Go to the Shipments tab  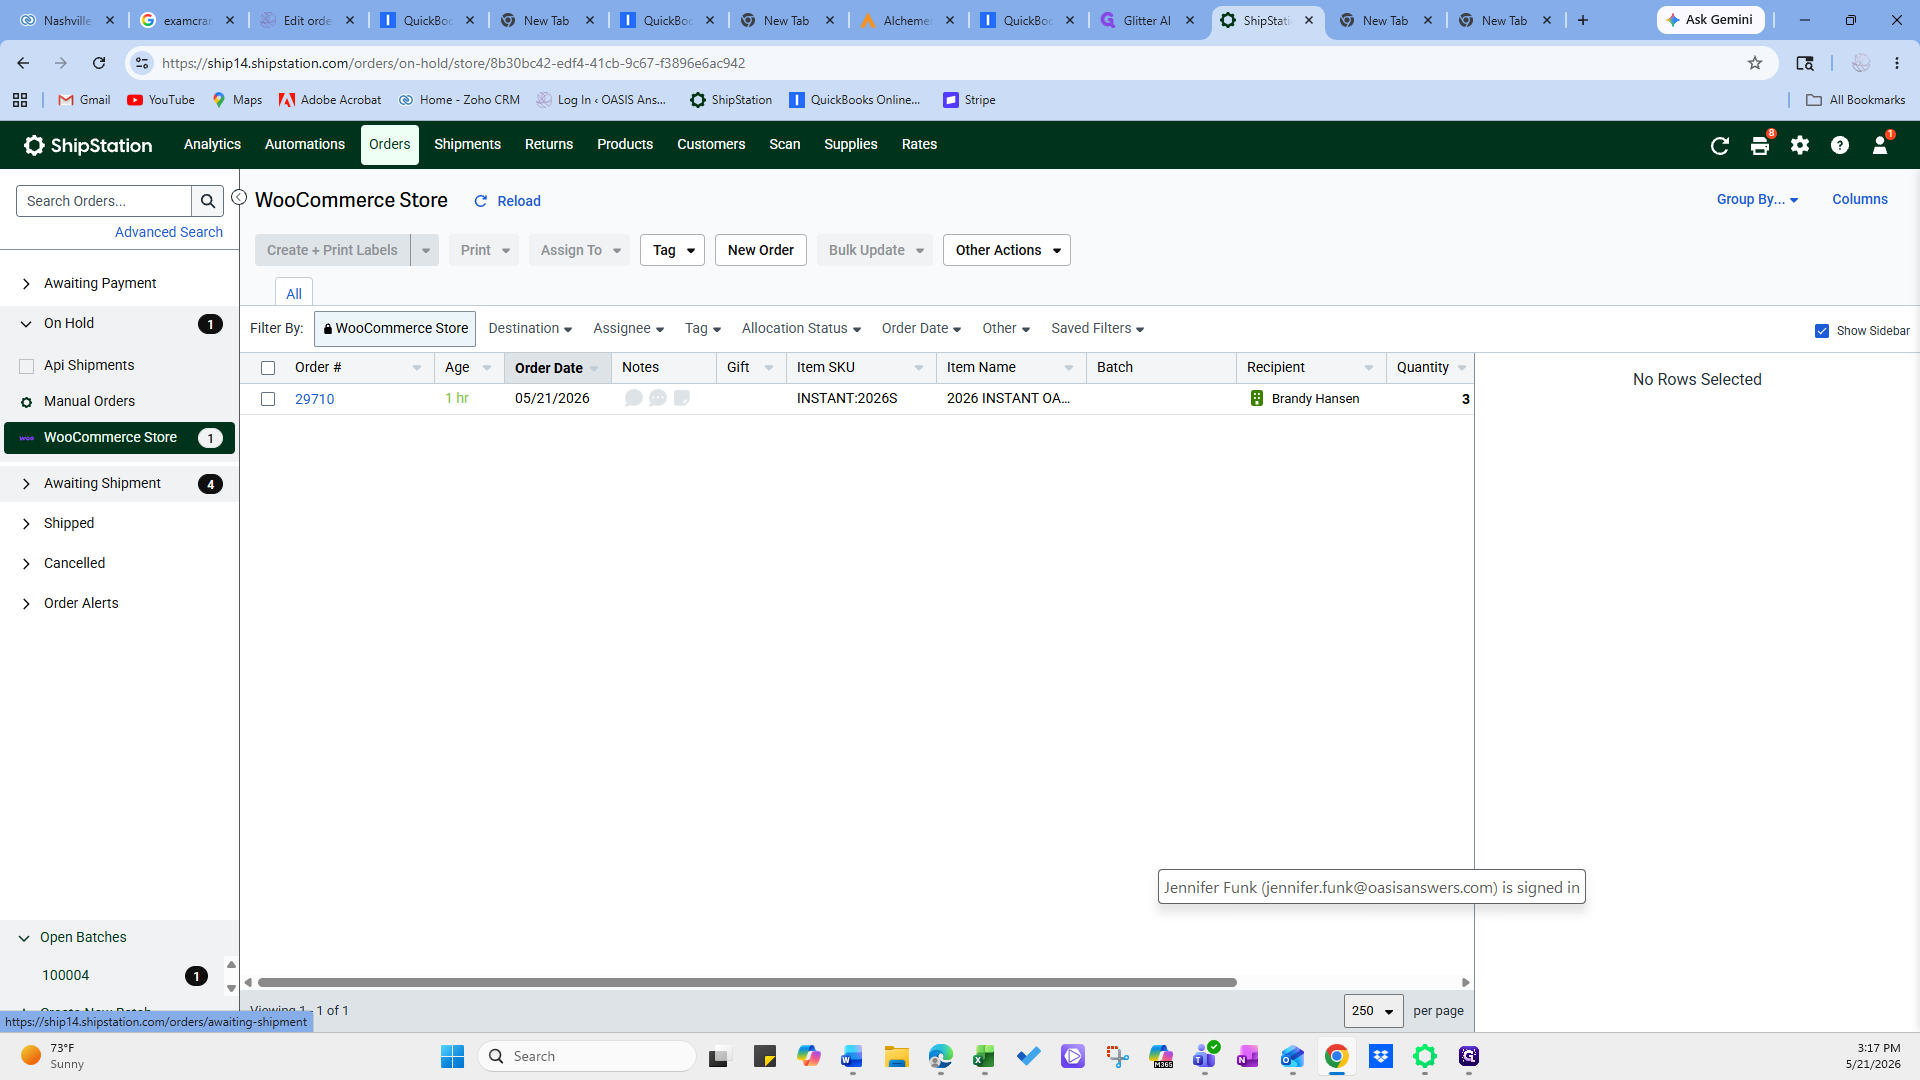467,144
